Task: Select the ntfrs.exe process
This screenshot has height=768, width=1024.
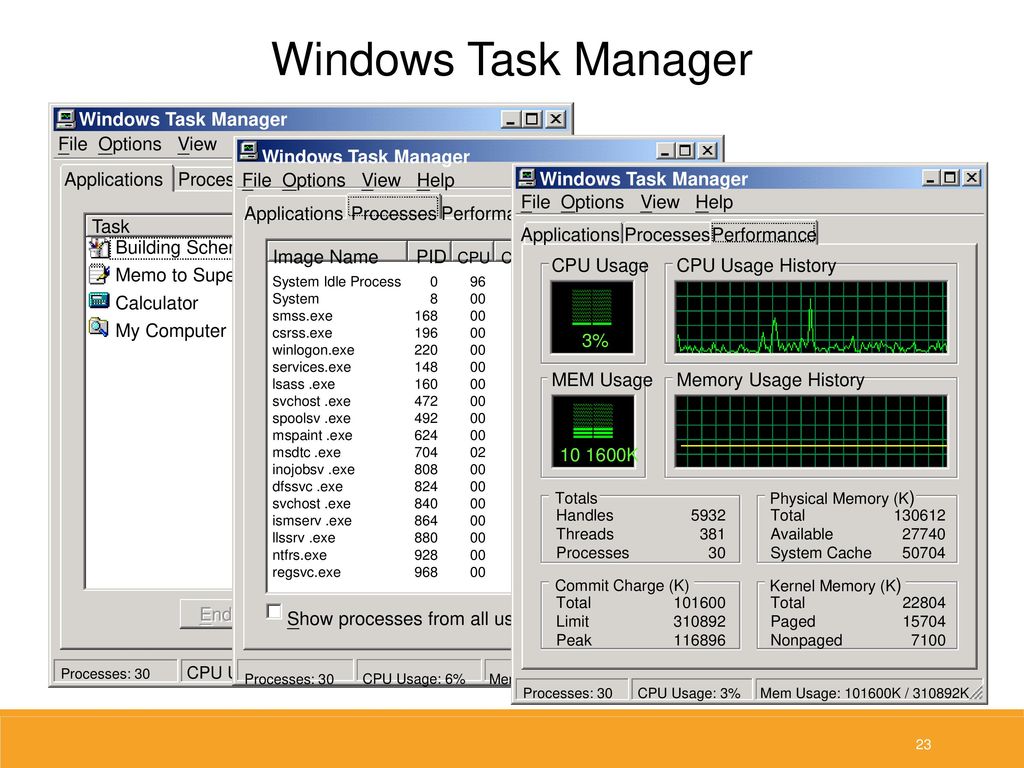Action: (x=388, y=555)
